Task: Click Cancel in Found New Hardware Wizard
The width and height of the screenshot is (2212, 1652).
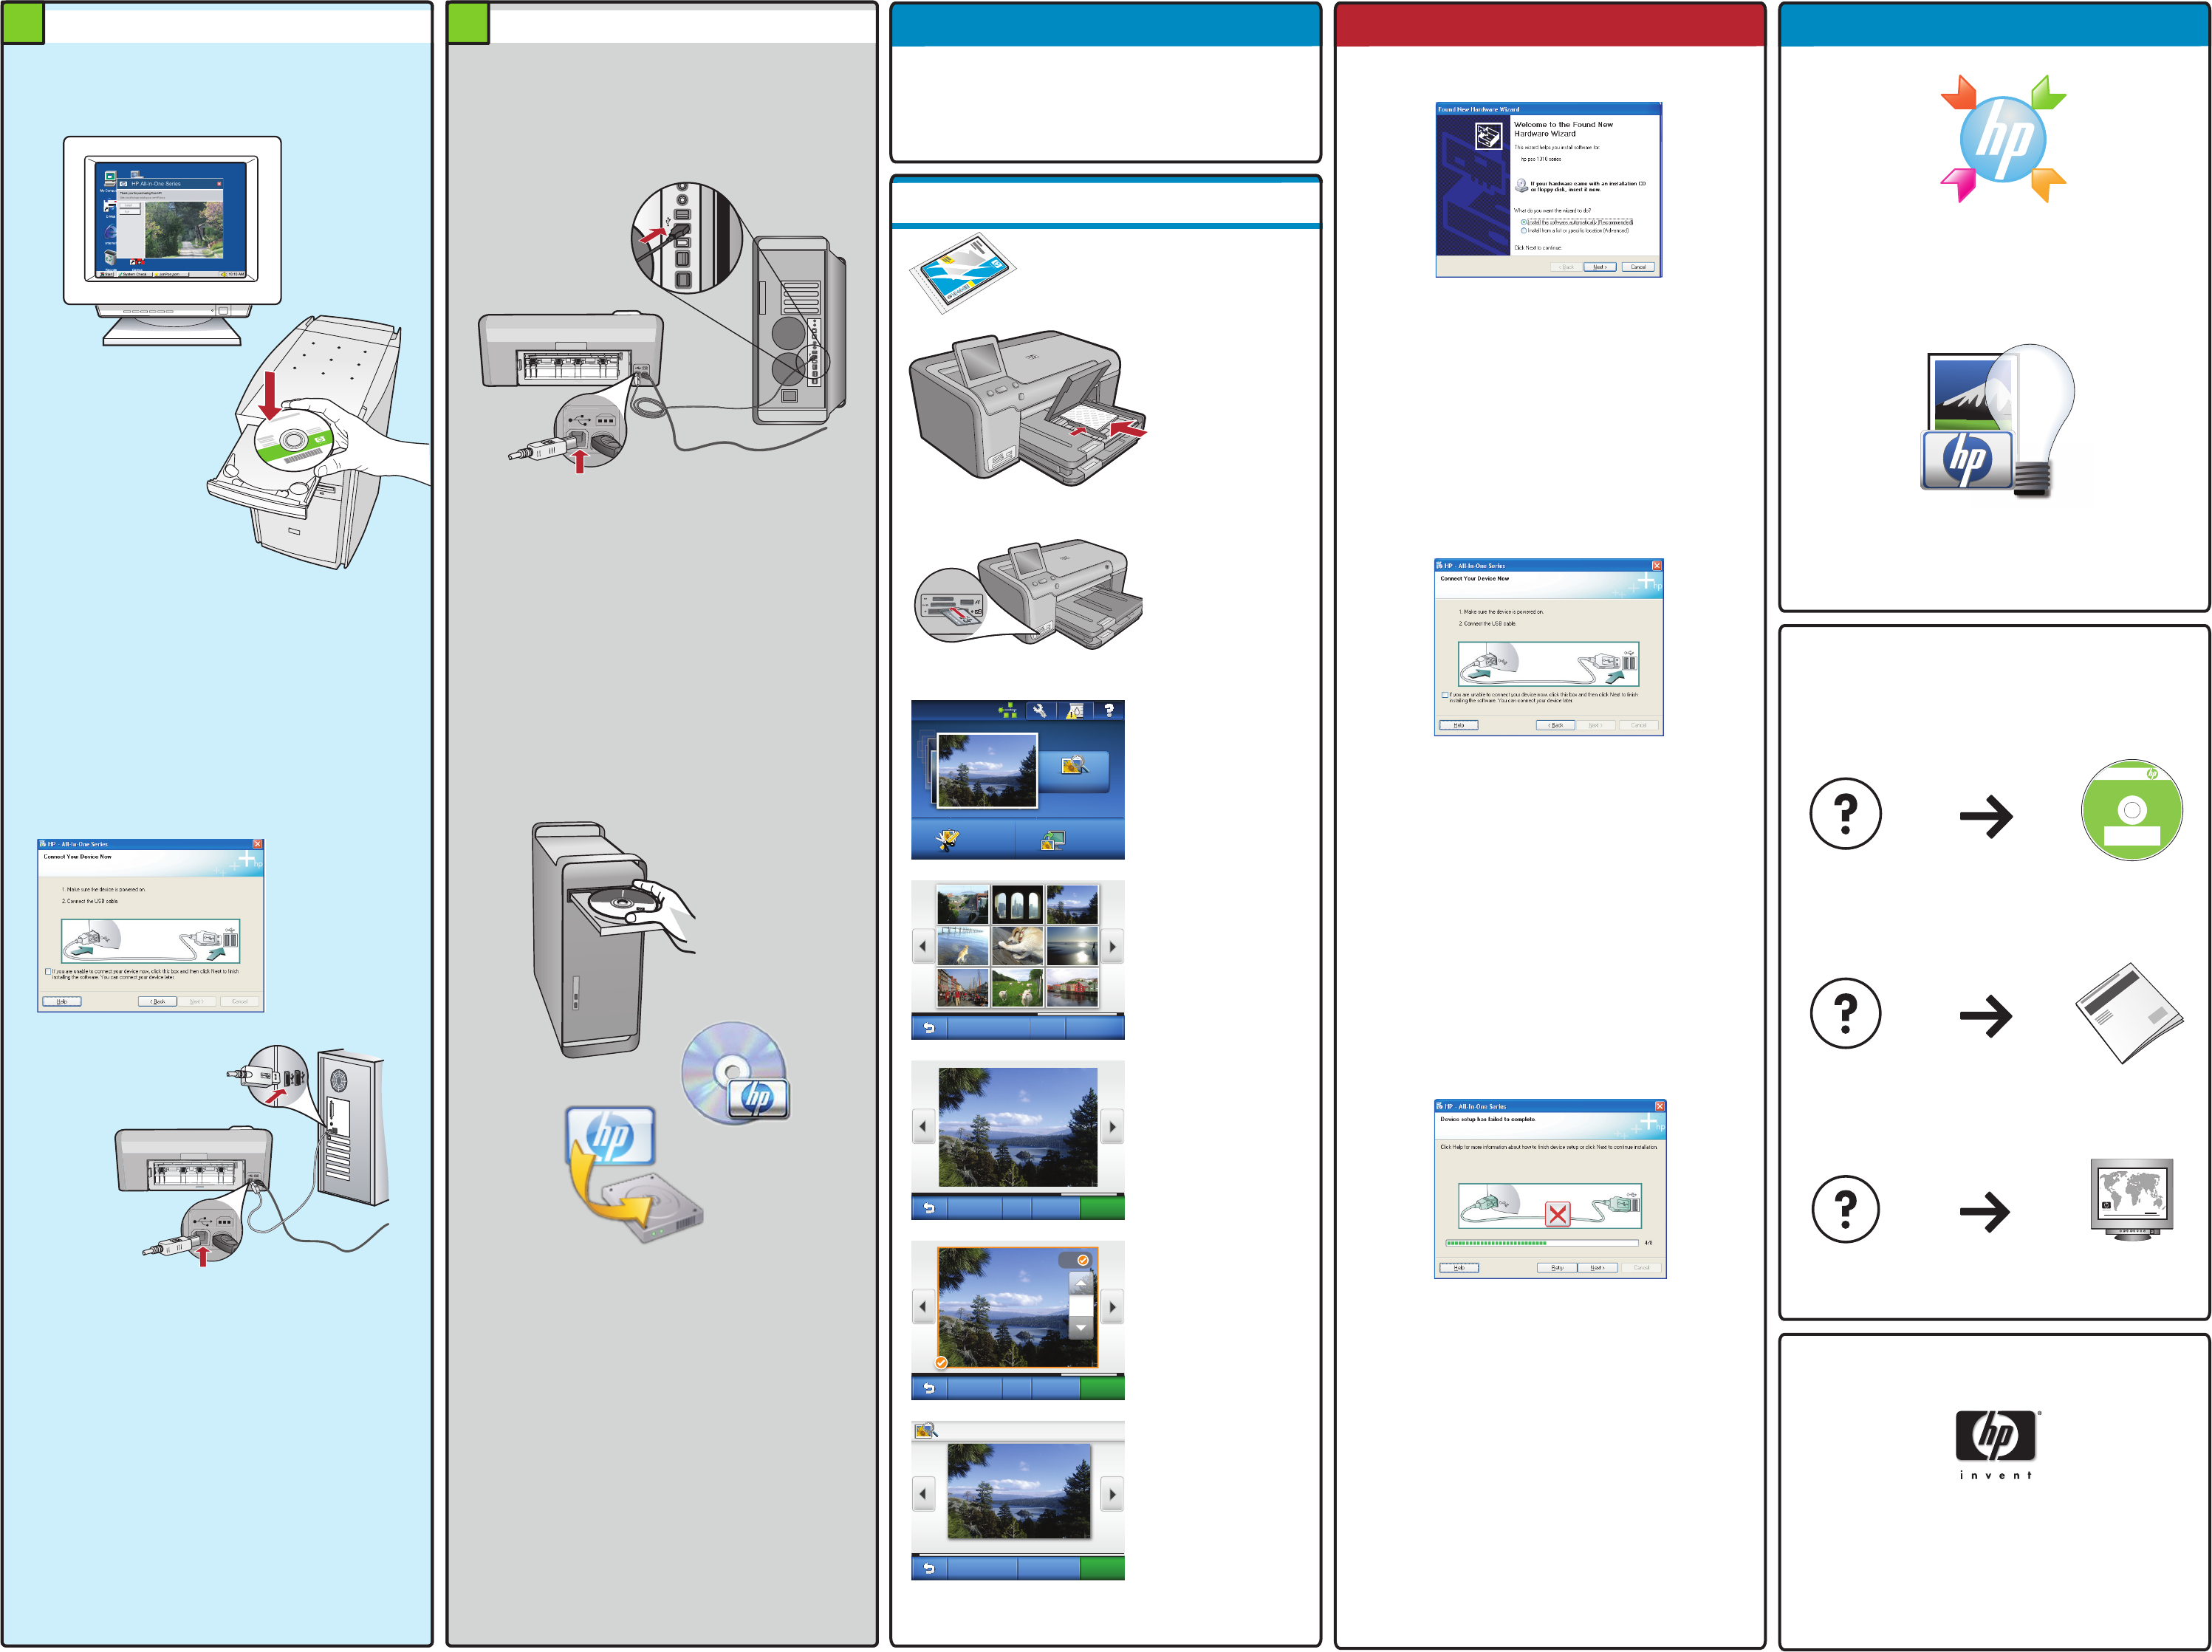Action: coord(1638,267)
